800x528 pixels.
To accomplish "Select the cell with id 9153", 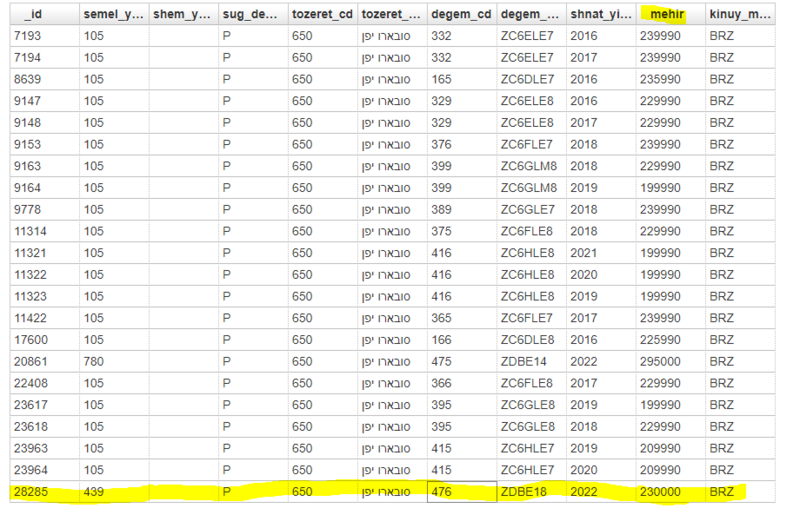I will coord(44,144).
